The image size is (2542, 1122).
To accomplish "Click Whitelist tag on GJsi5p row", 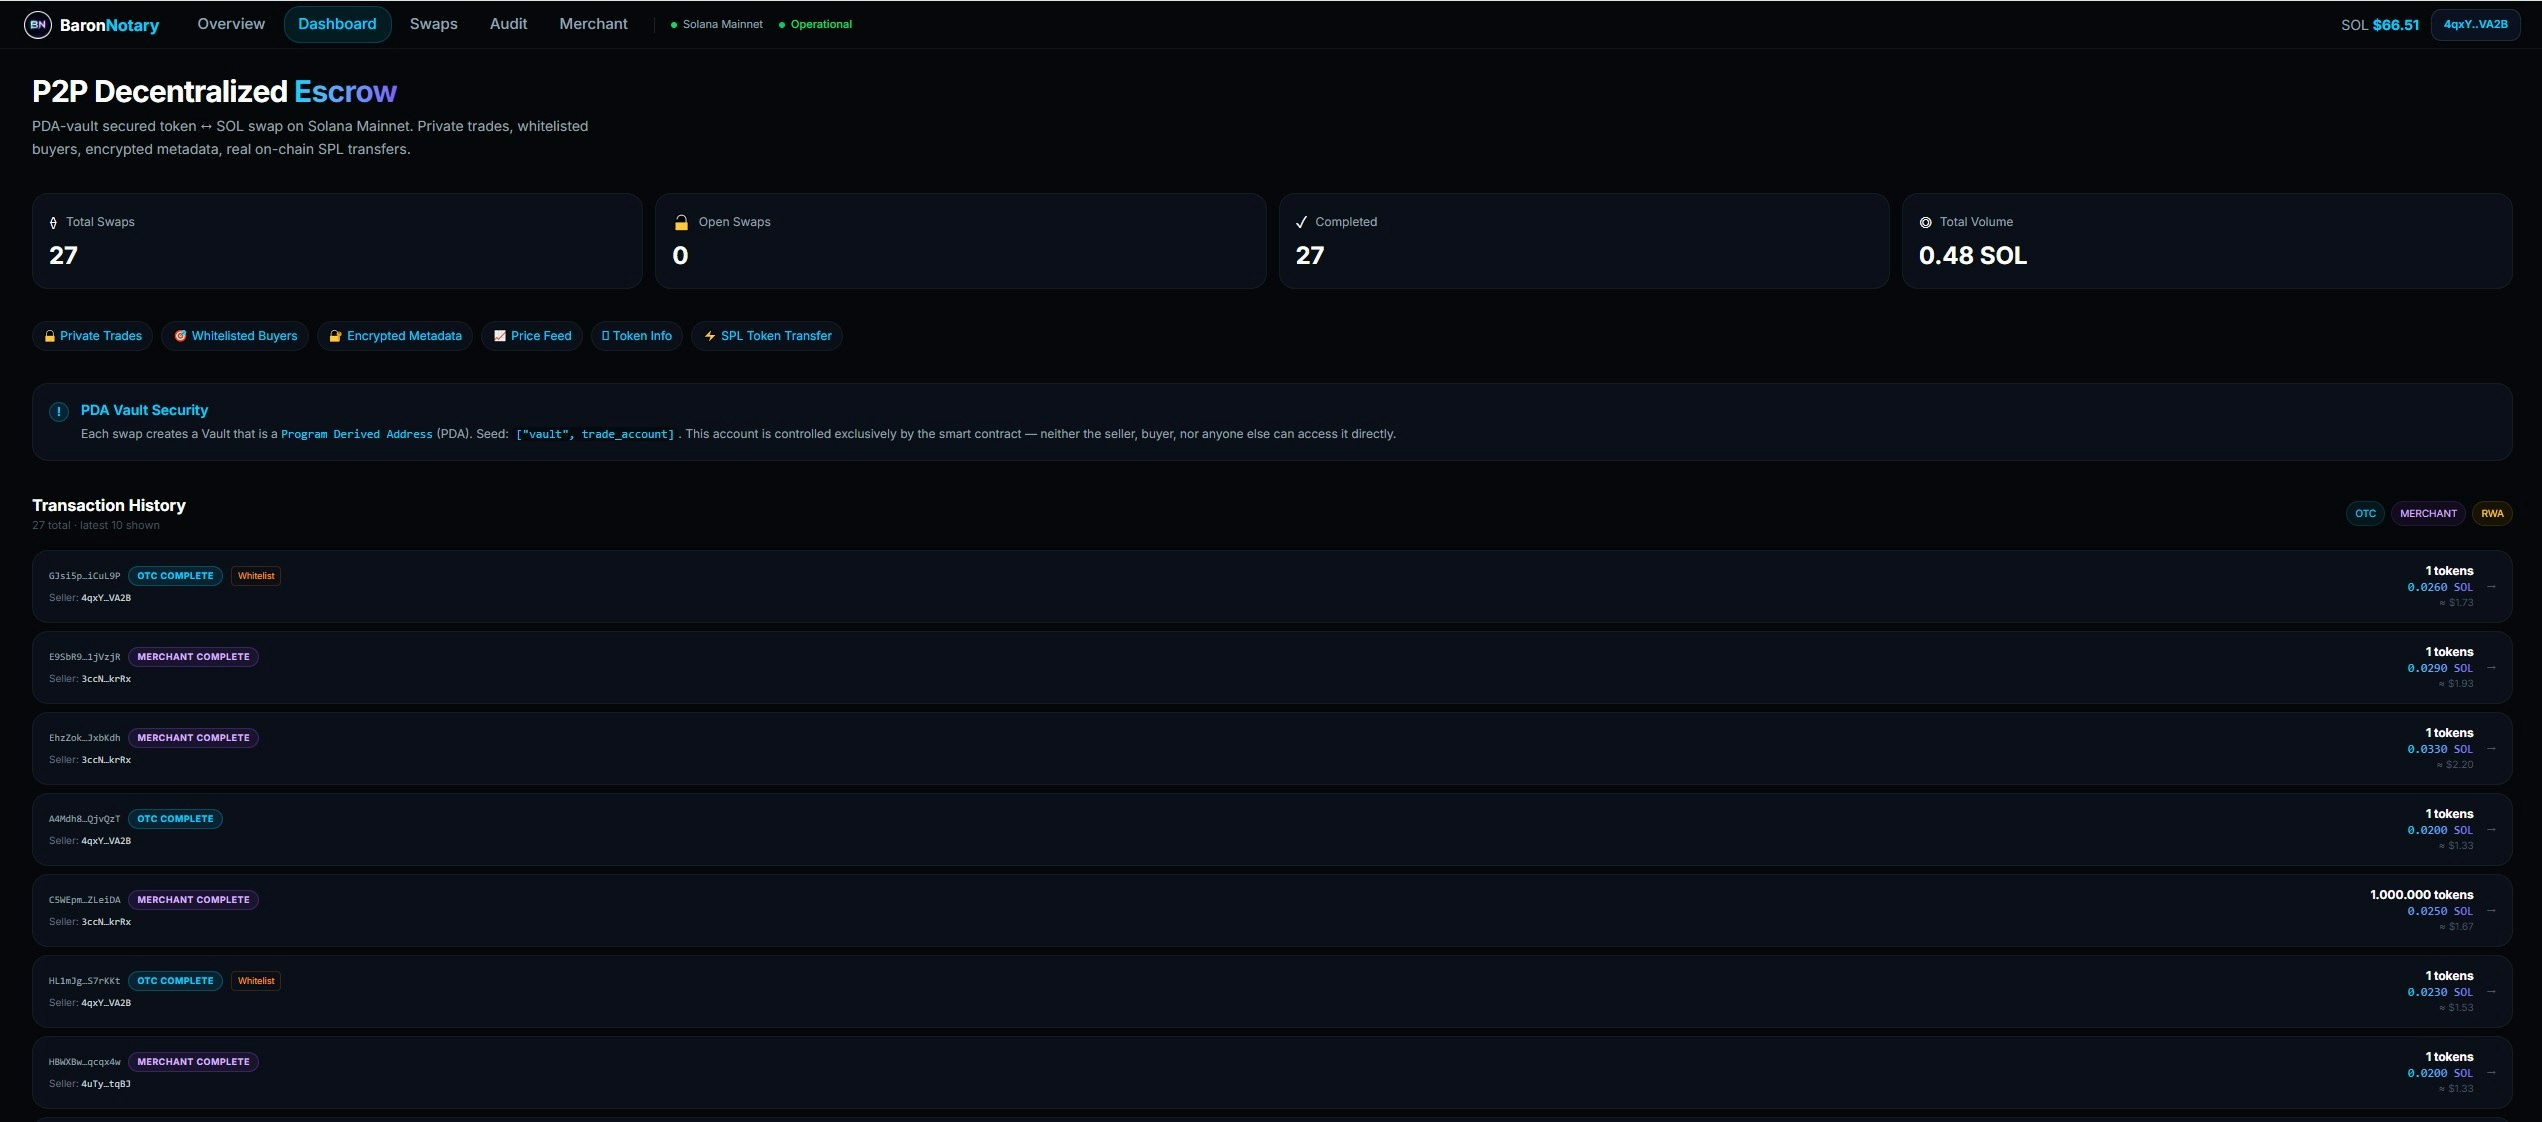I will (256, 576).
